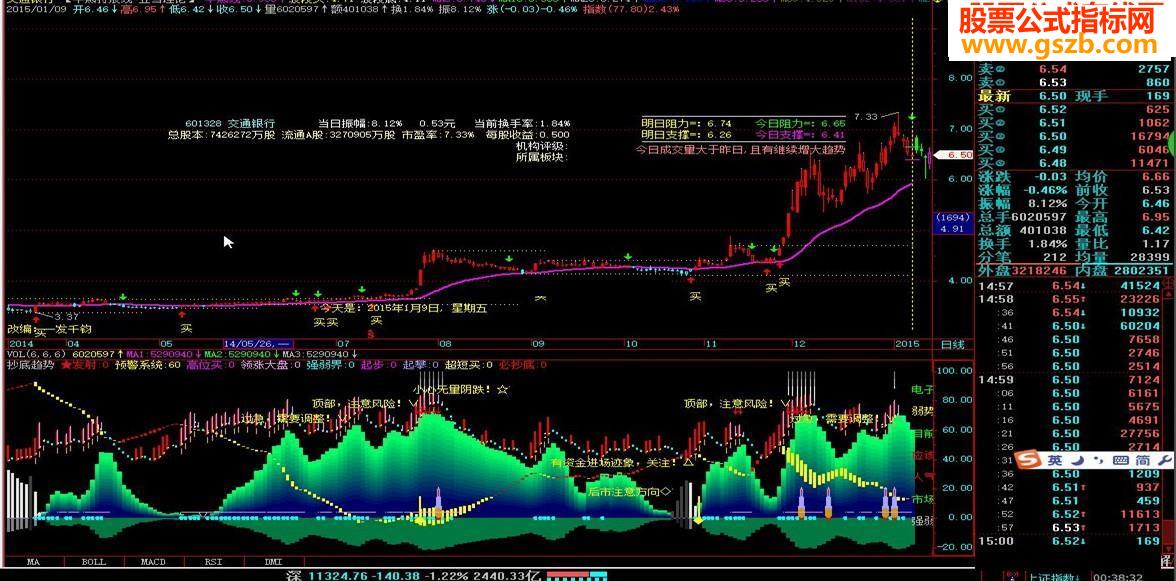The width and height of the screenshot is (1176, 581).
Task: Click the Sogou input method S logo
Action: click(1030, 460)
